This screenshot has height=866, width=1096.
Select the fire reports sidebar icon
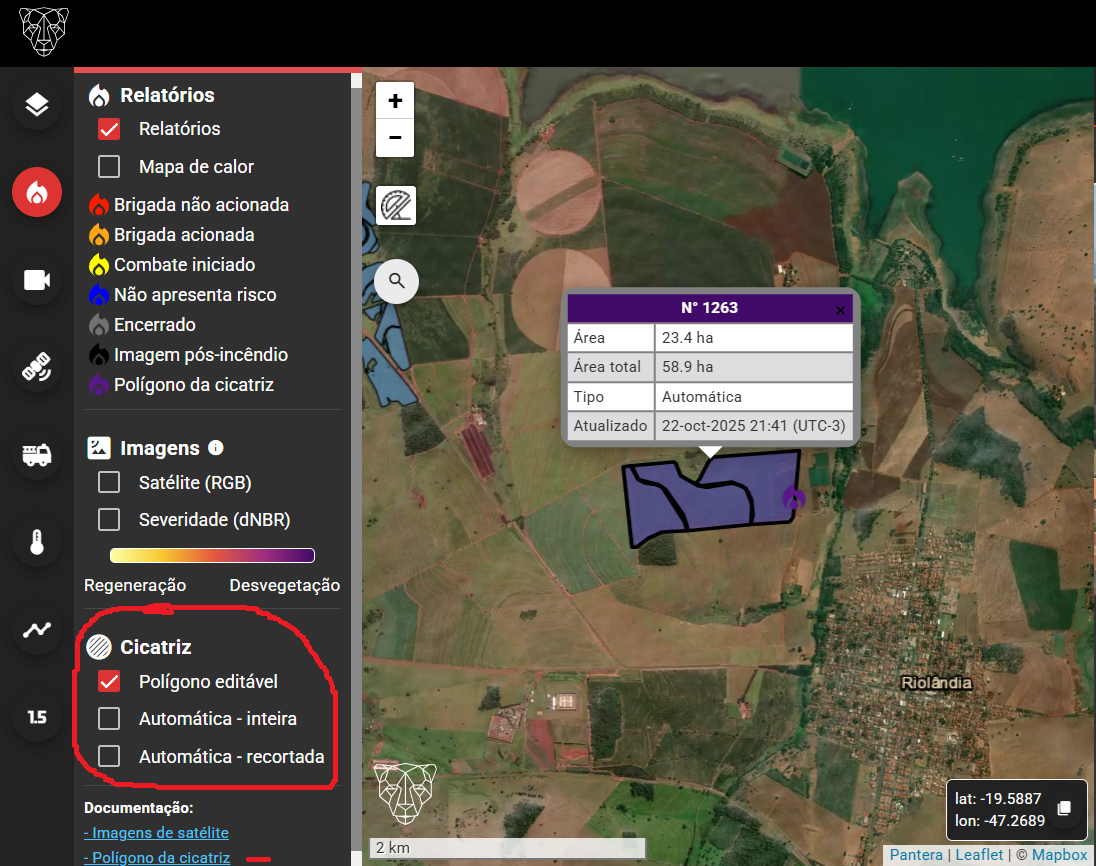coord(37,192)
